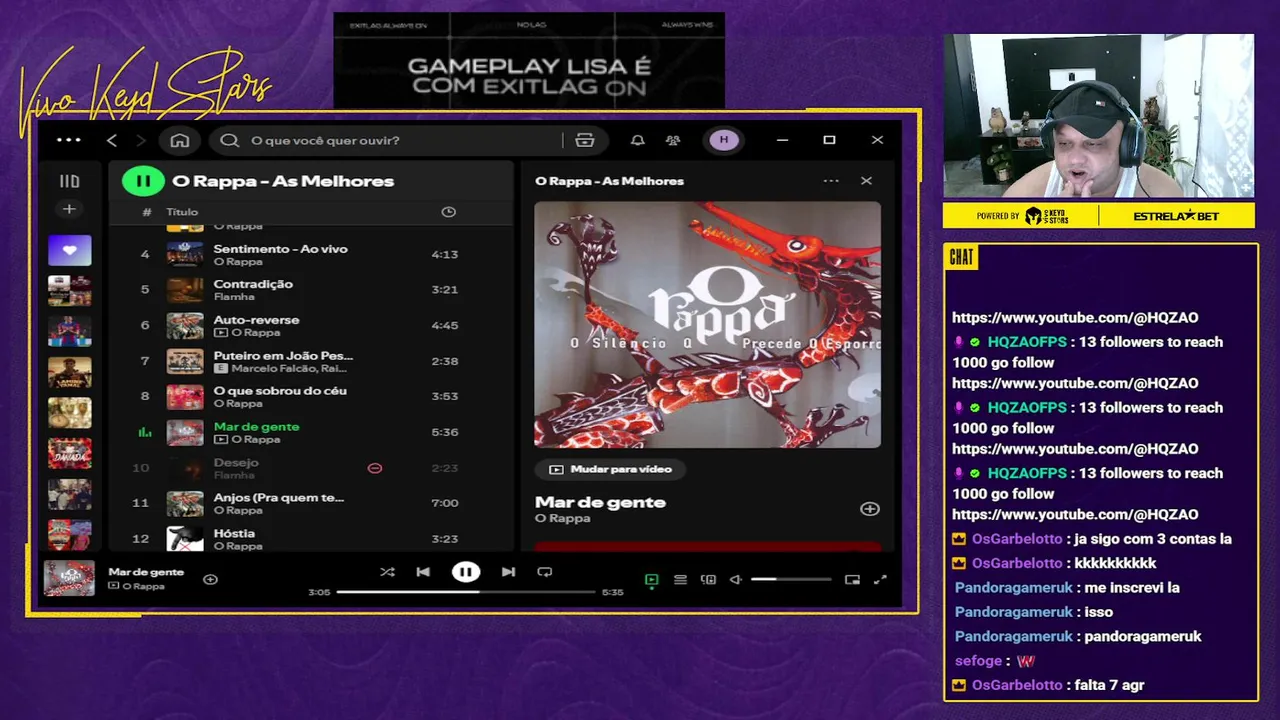Go back with the left arrow
The width and height of the screenshot is (1280, 720).
coord(112,140)
